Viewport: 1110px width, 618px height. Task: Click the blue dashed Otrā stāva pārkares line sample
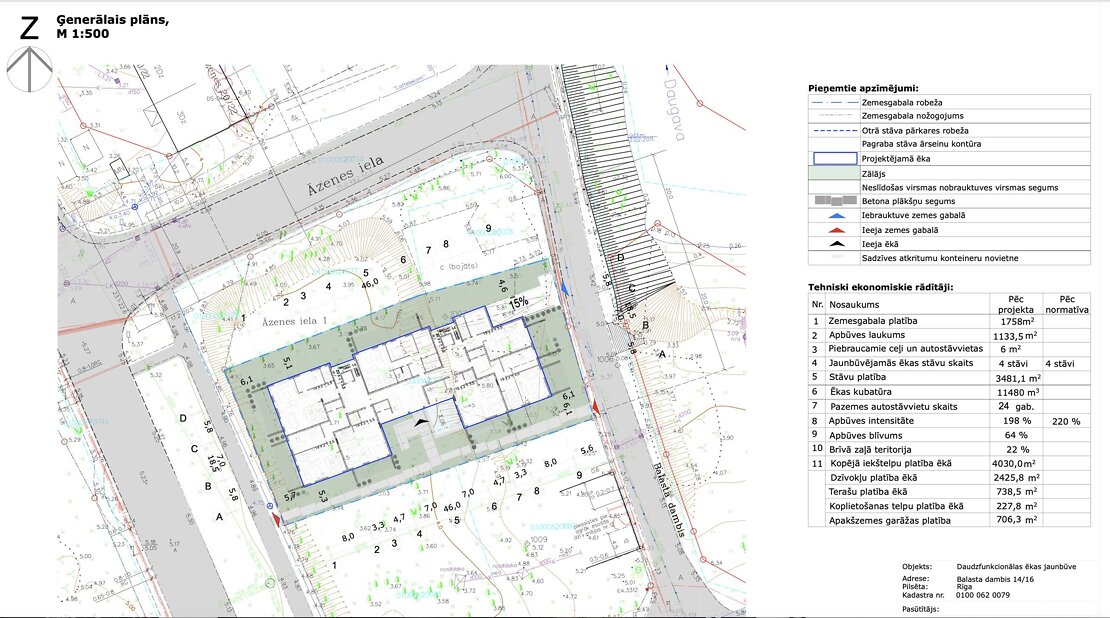[x=832, y=130]
